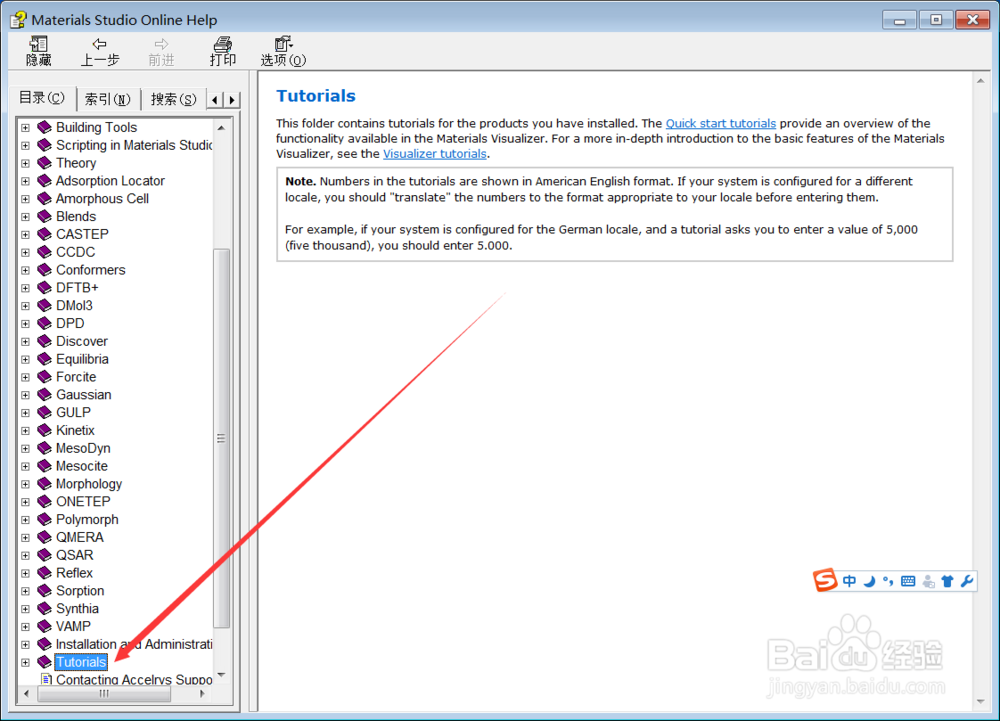This screenshot has width=1000, height=721.
Task: Open the Quick start tutorials link
Action: (x=721, y=124)
